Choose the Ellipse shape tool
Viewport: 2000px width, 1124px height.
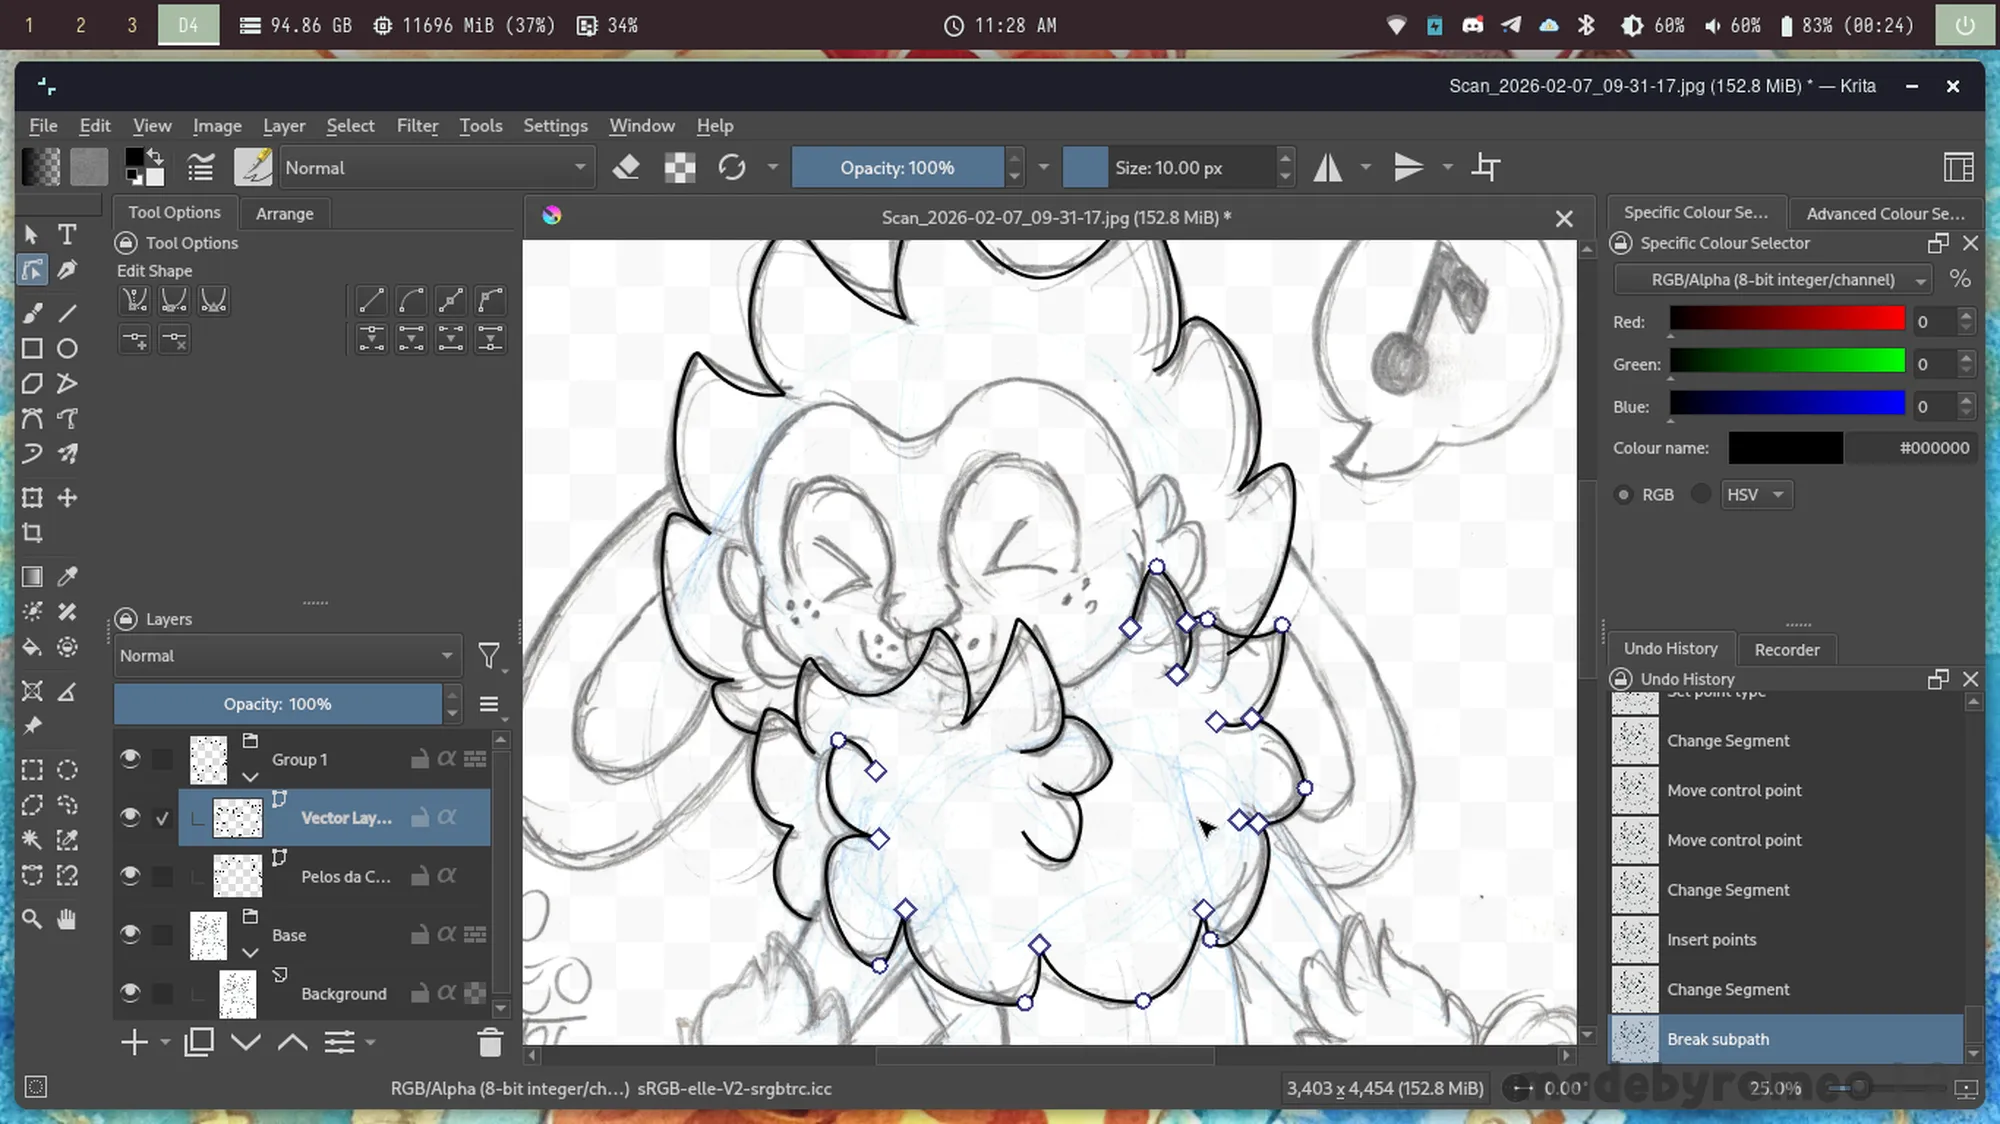pyautogui.click(x=67, y=348)
